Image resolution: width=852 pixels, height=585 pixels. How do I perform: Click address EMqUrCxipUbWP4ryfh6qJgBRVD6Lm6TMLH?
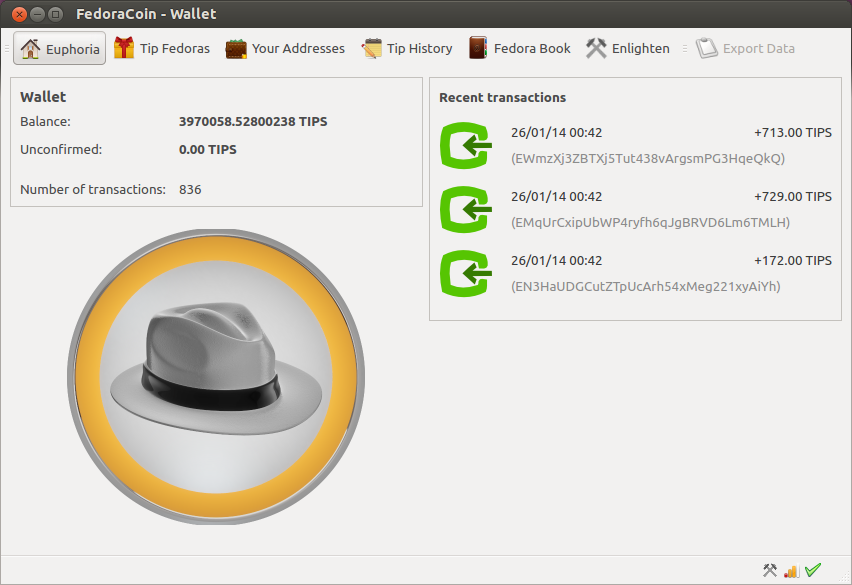pos(650,223)
